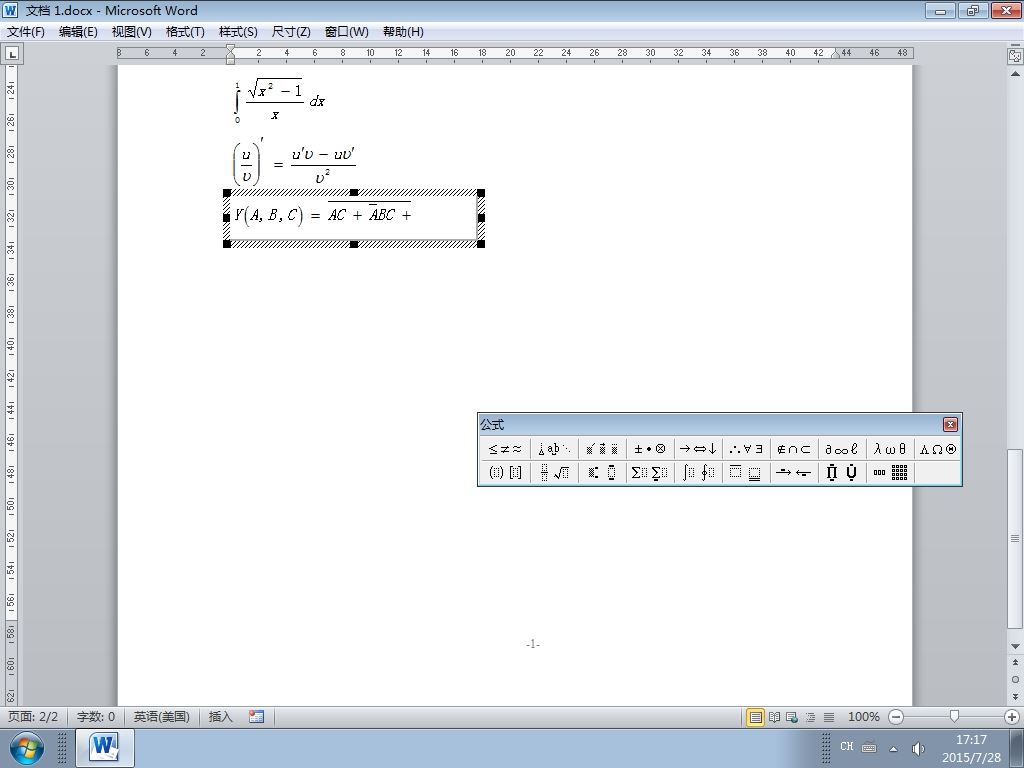
Task: Open the 文件(F) menu
Action: 25,32
